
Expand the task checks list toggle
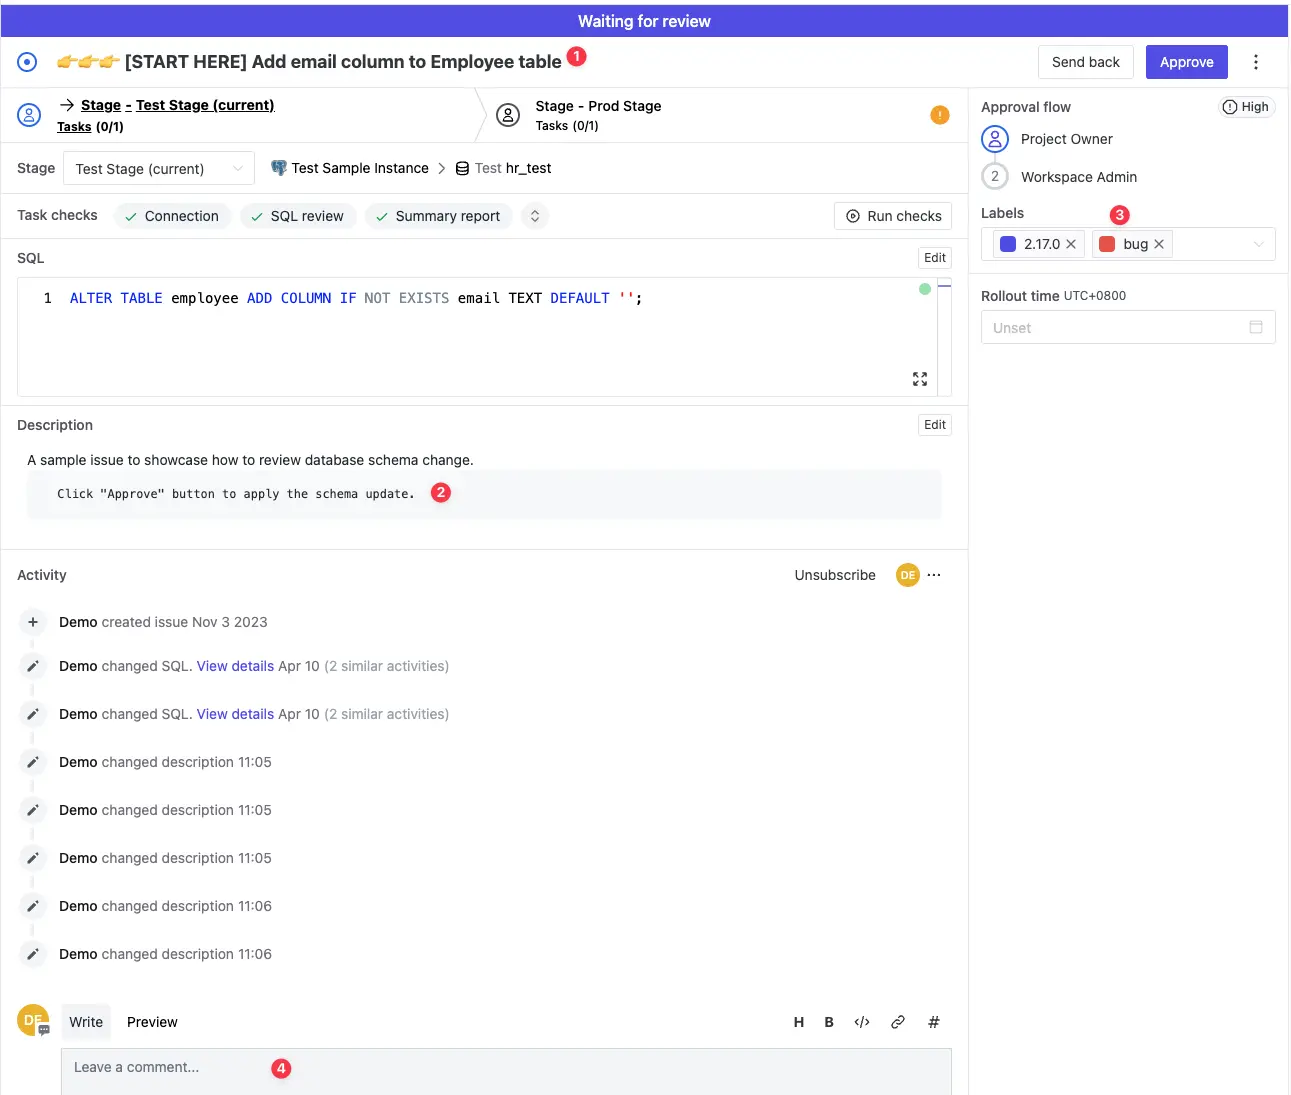click(x=535, y=216)
